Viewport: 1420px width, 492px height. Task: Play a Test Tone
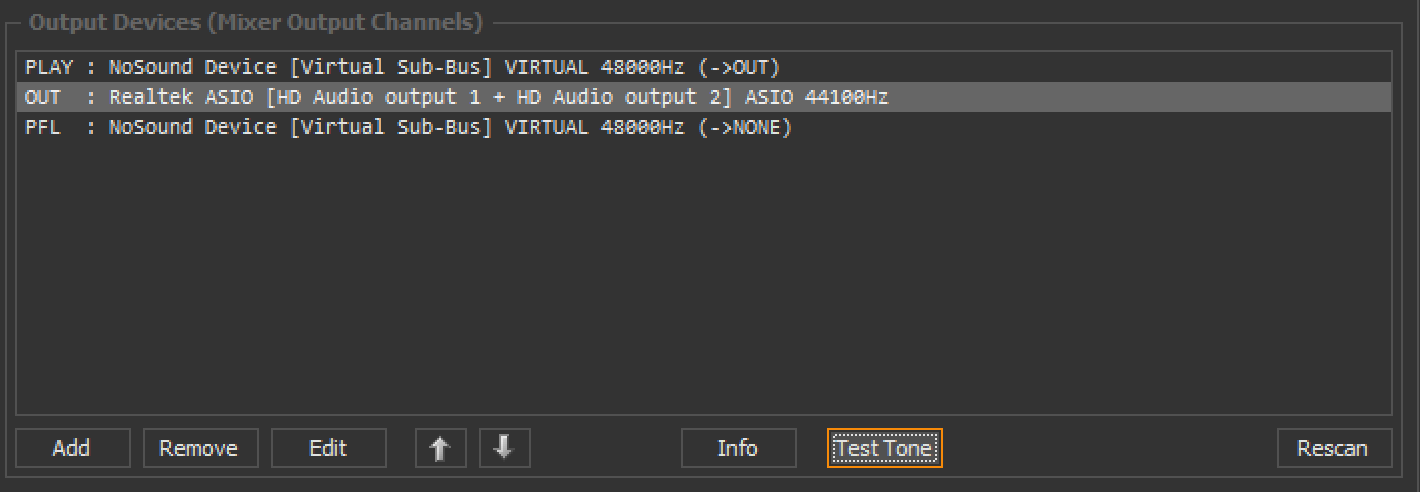point(885,448)
